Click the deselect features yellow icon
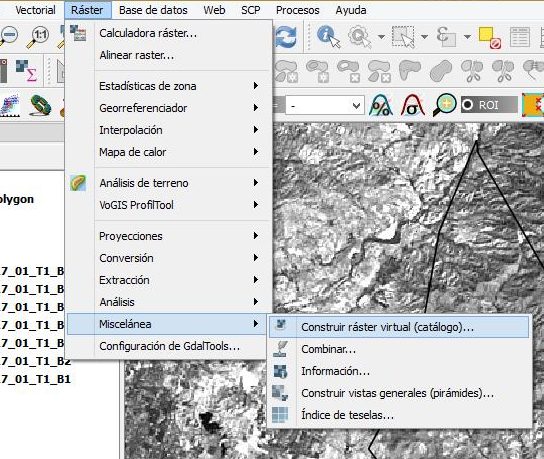The image size is (544, 459). click(489, 37)
